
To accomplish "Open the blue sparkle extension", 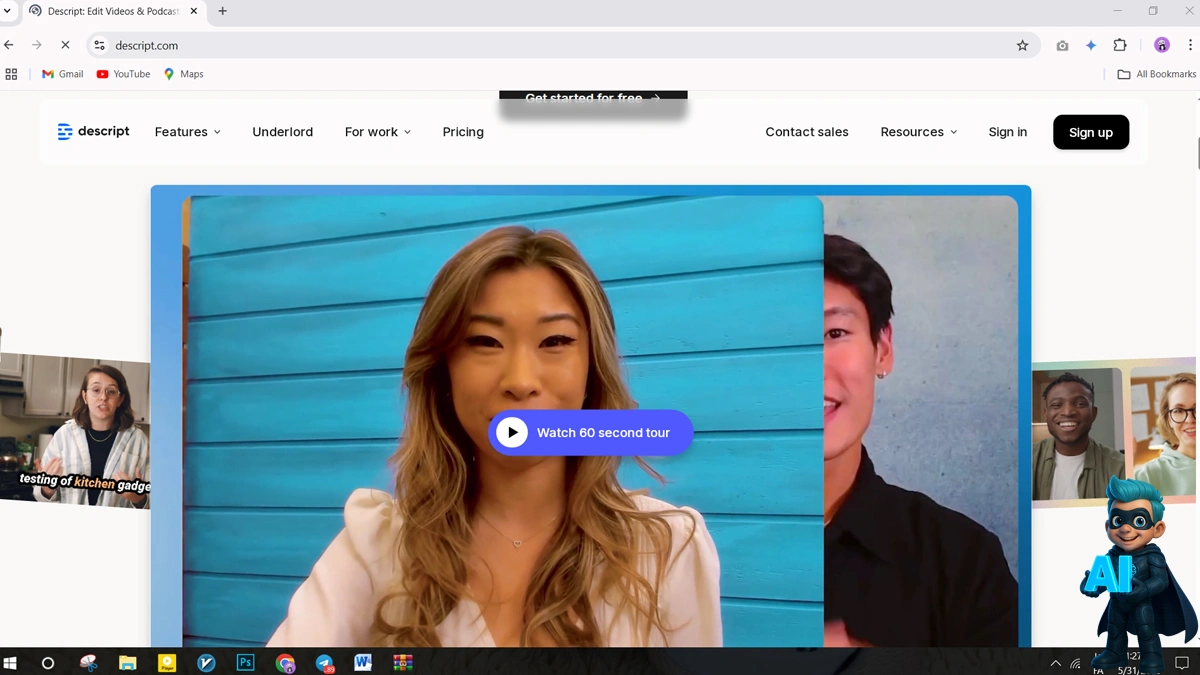I will pyautogui.click(x=1091, y=45).
